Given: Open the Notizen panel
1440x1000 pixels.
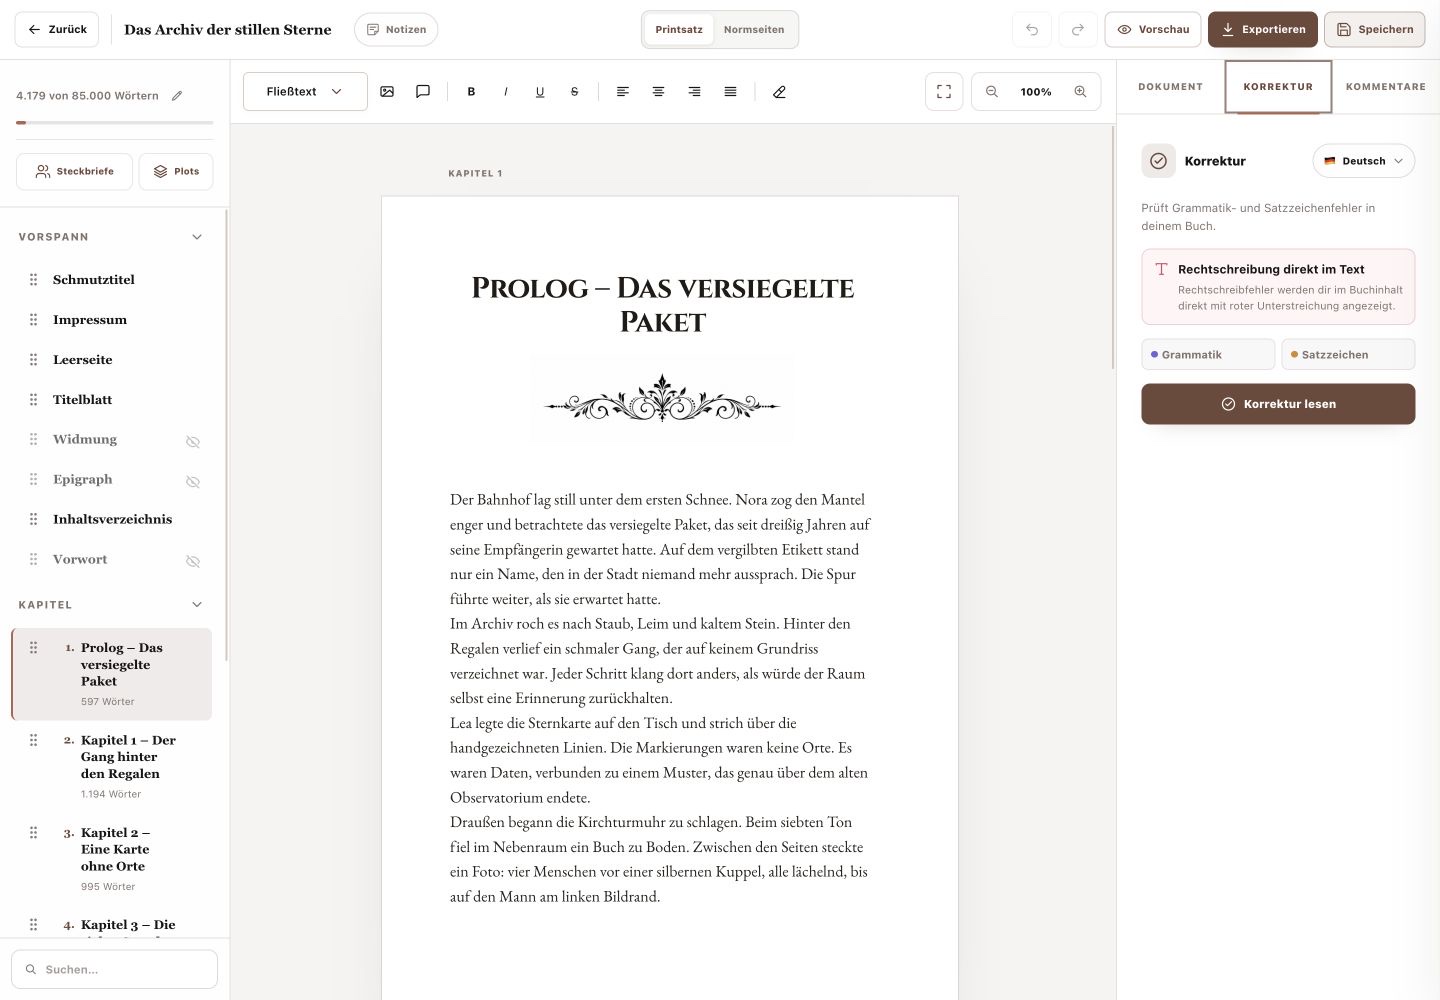Looking at the screenshot, I should point(396,29).
